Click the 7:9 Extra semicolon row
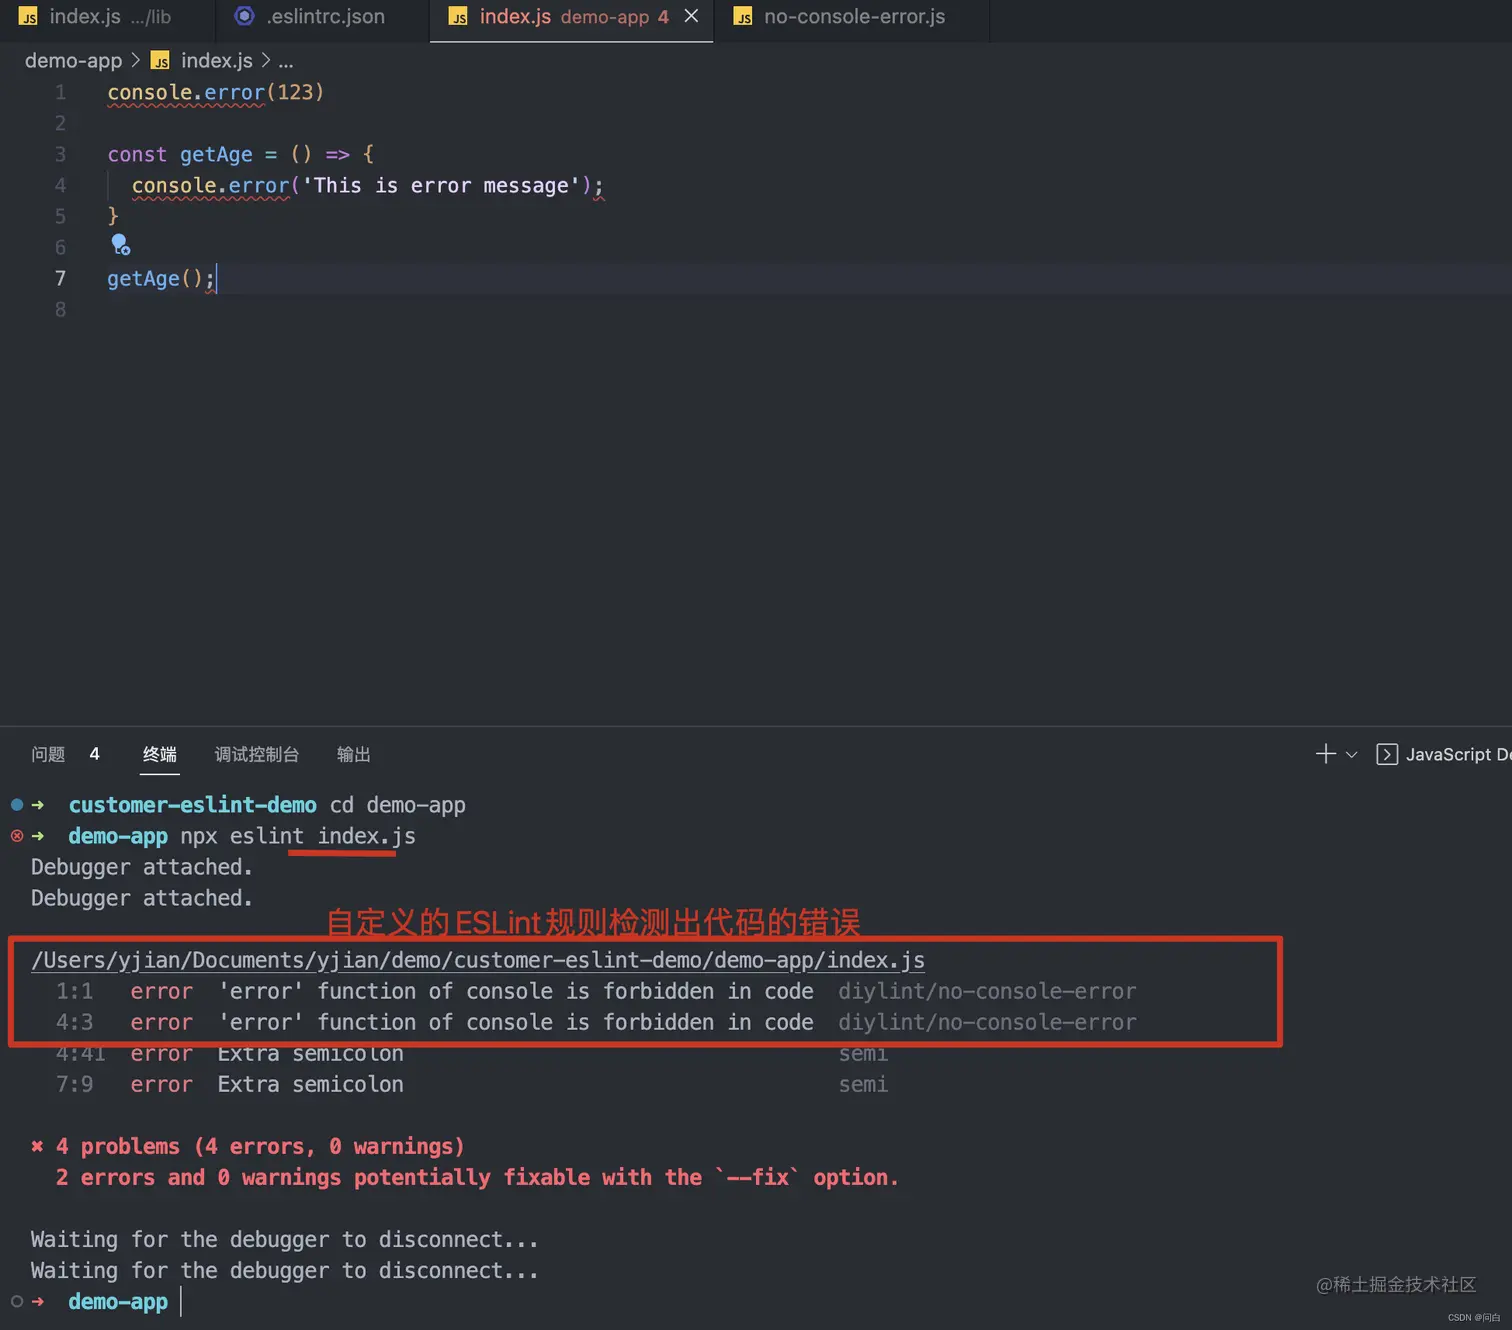 tap(472, 1084)
